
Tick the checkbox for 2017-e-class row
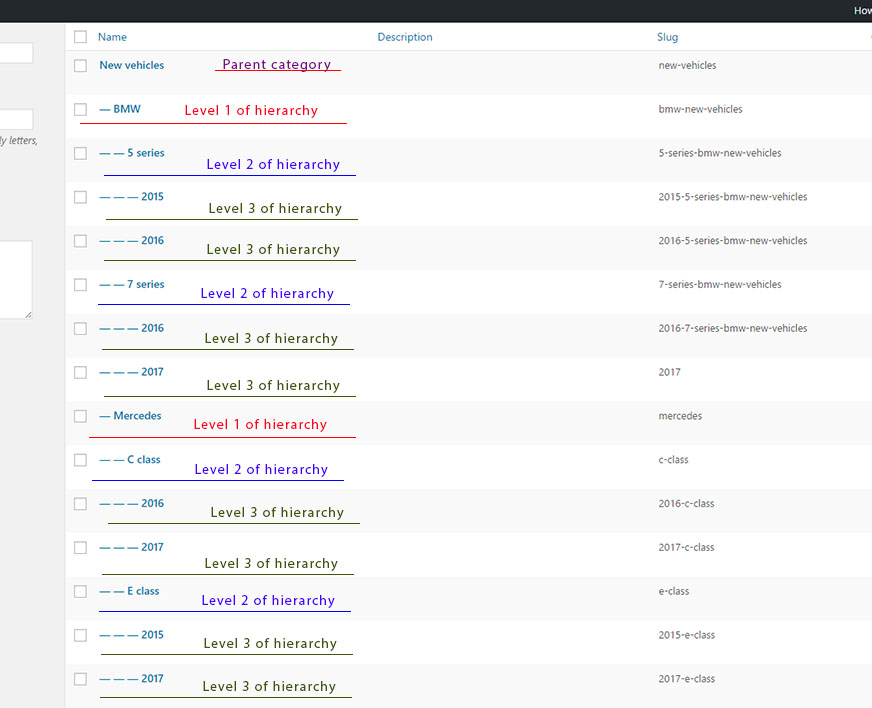coord(81,679)
